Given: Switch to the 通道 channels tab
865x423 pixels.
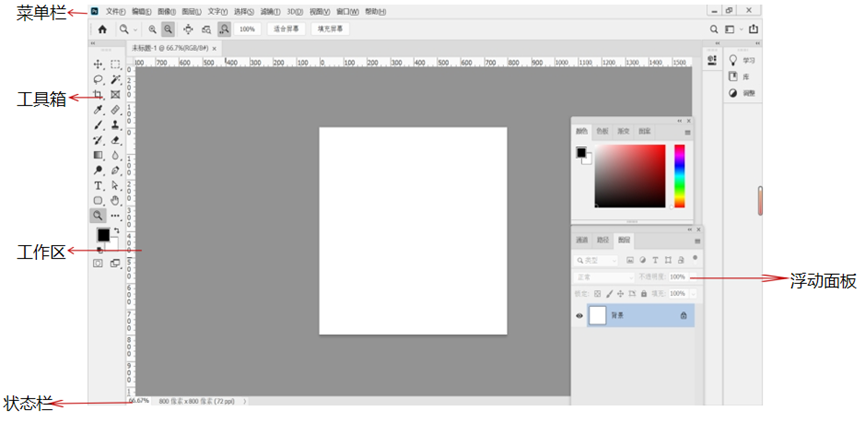Looking at the screenshot, I should pos(582,240).
